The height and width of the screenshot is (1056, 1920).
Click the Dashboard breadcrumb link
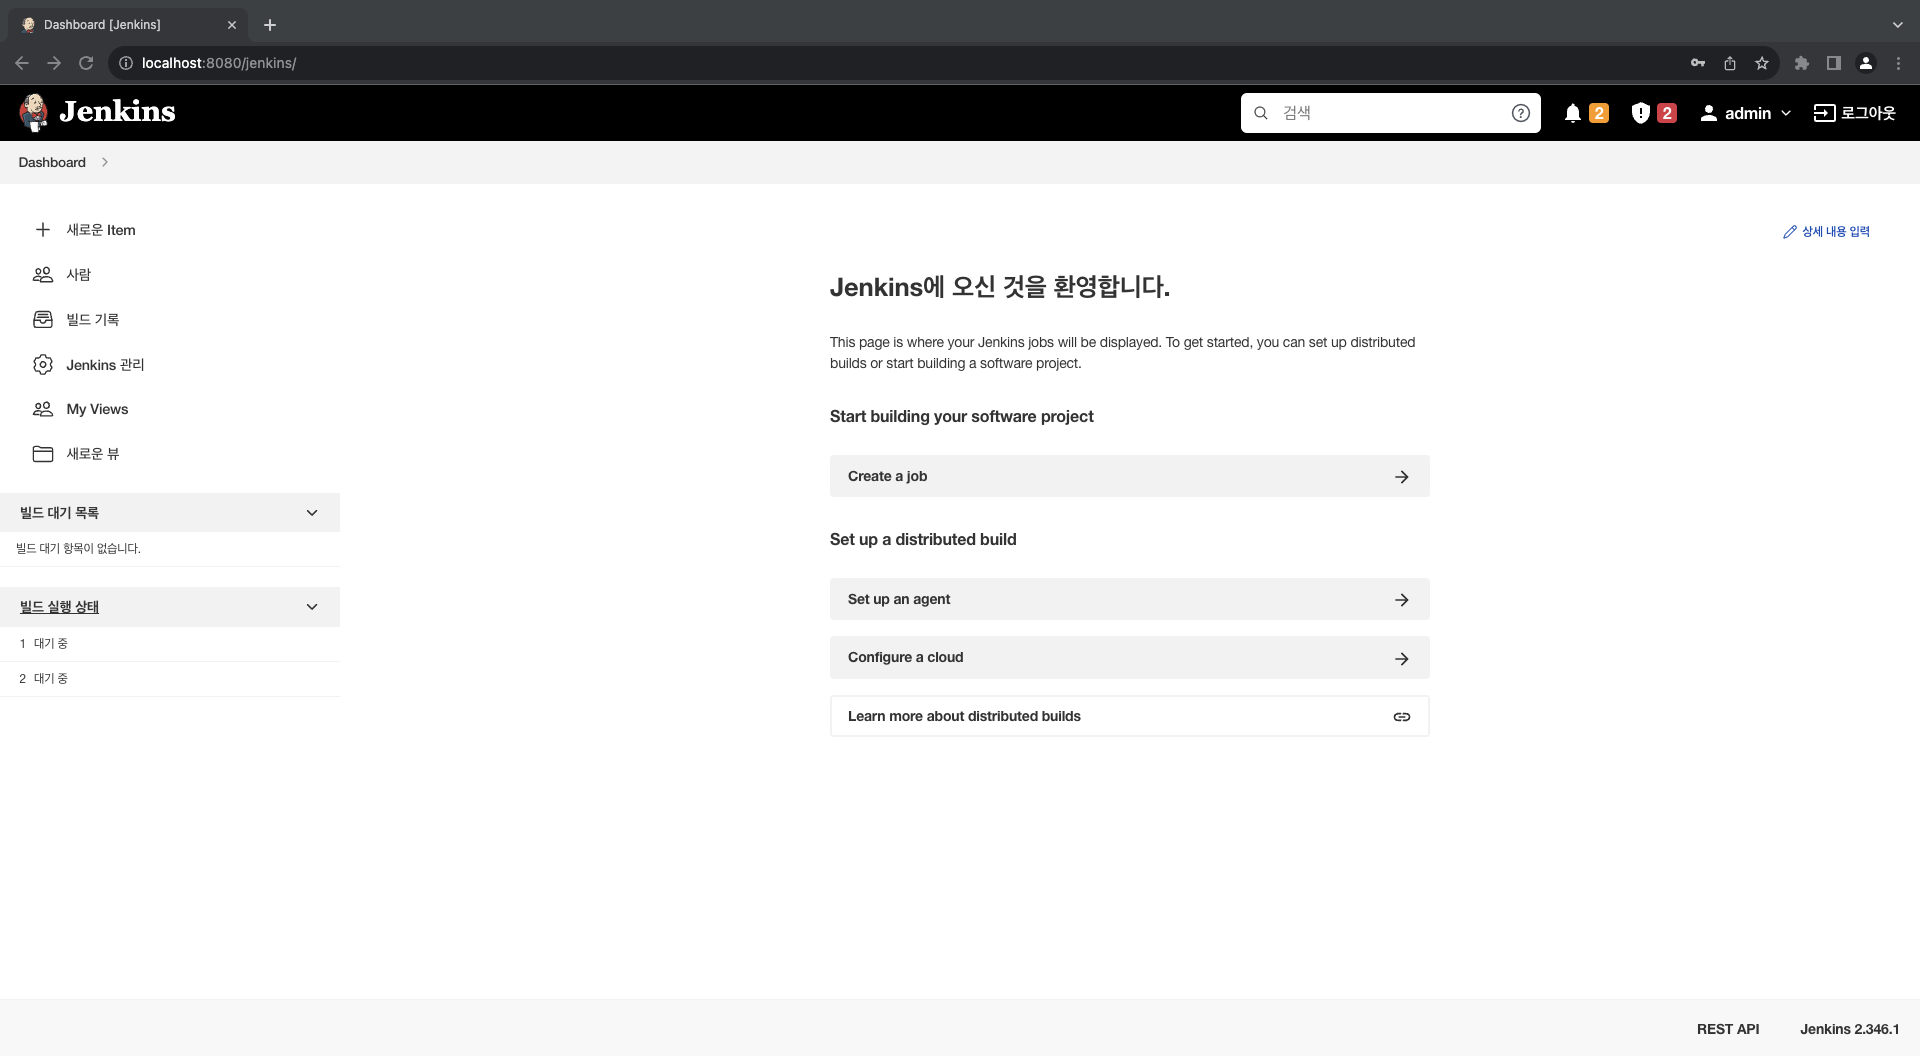[52, 162]
